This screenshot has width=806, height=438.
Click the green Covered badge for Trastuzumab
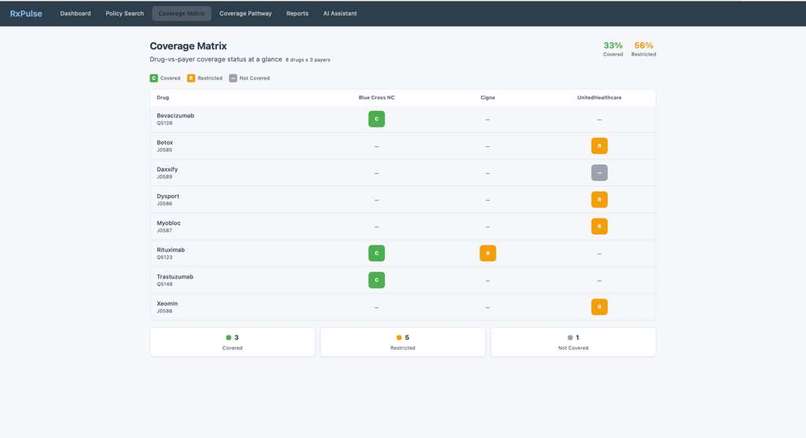[376, 280]
